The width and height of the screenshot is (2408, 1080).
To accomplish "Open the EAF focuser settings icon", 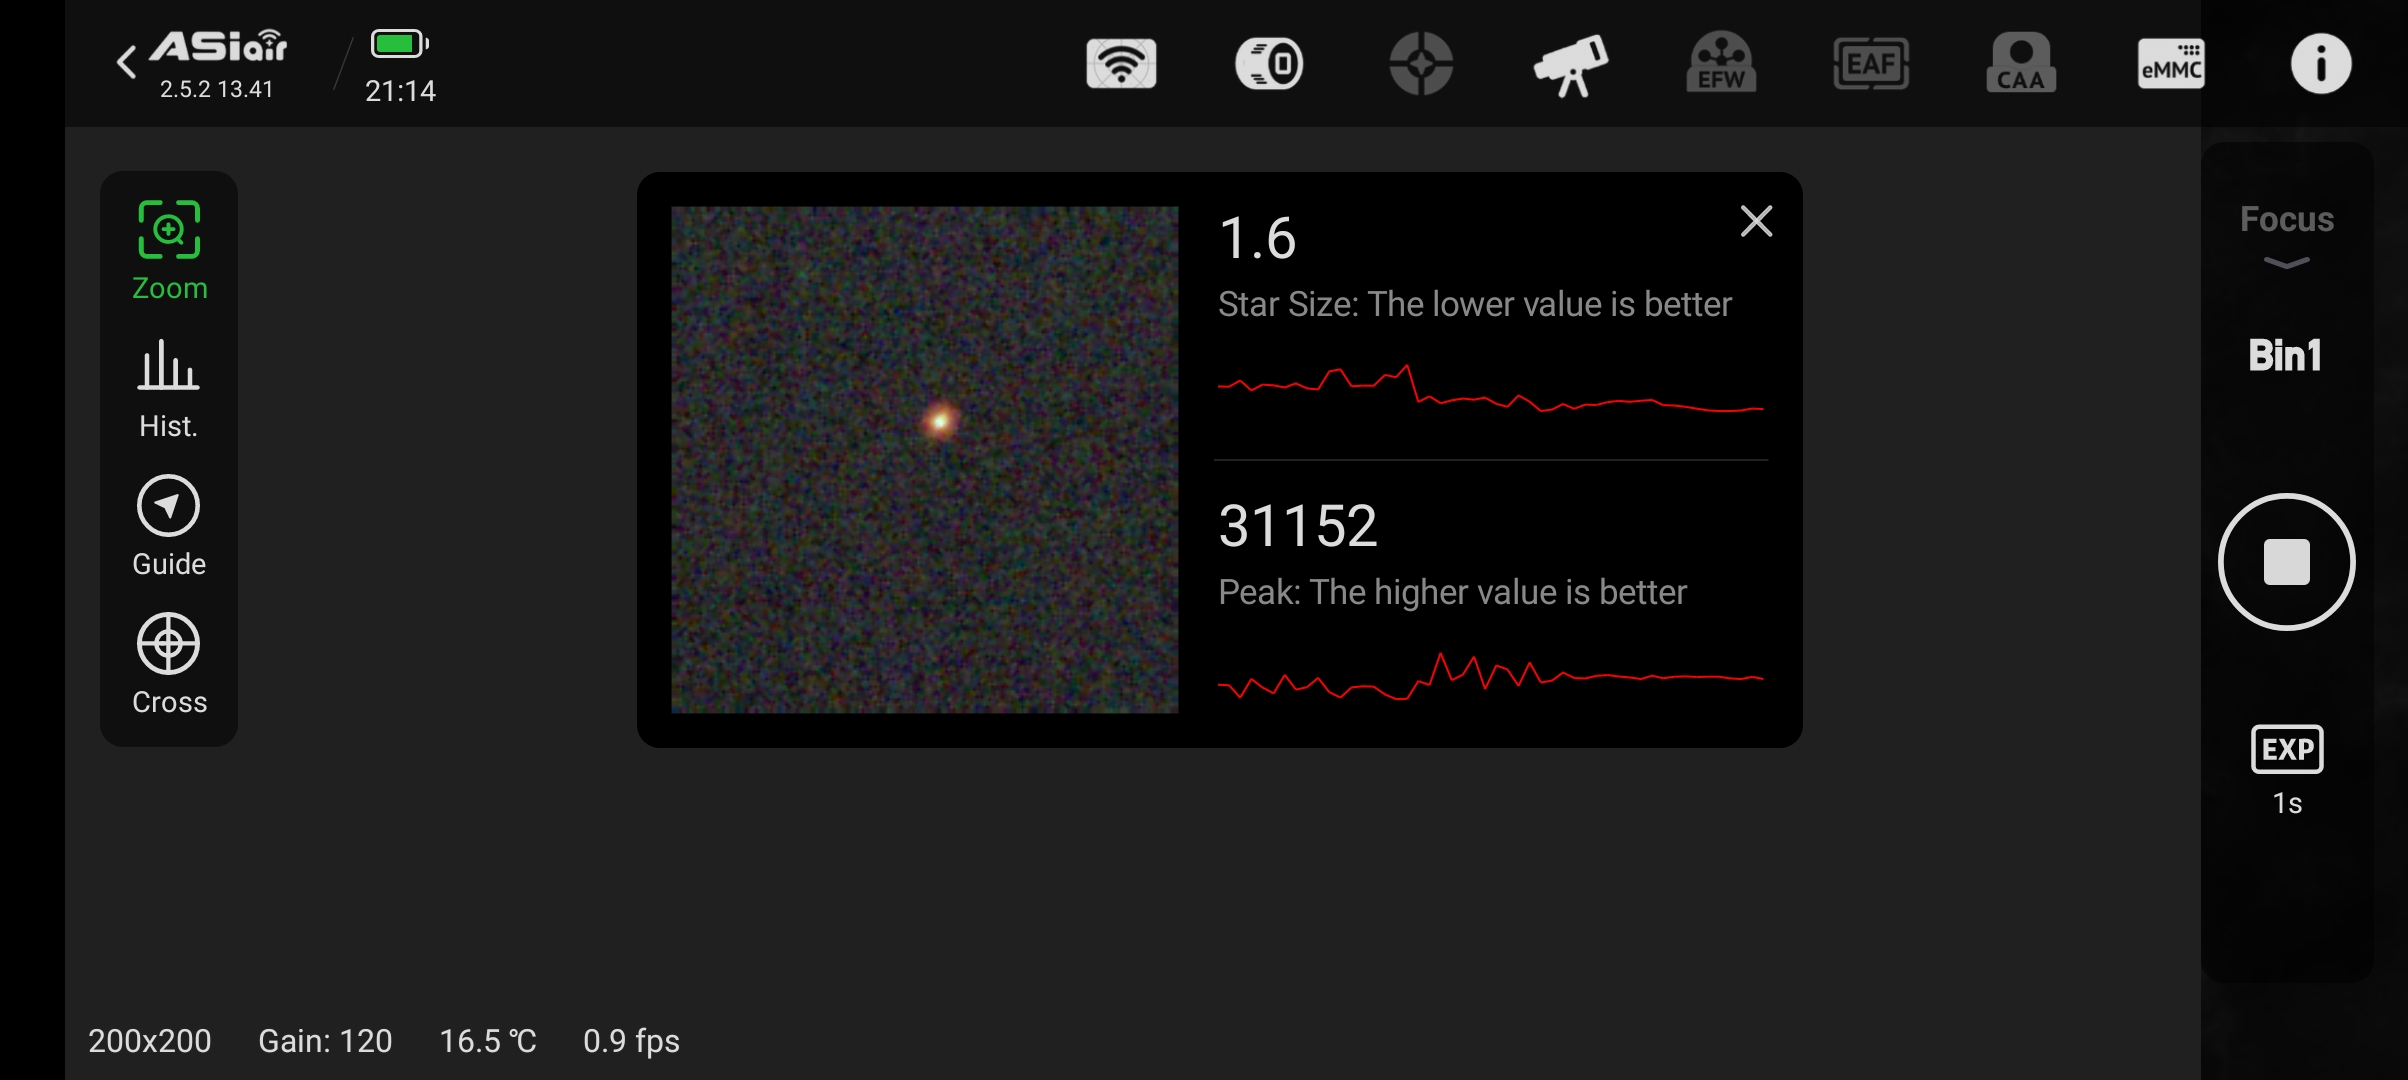I will 1871,65.
